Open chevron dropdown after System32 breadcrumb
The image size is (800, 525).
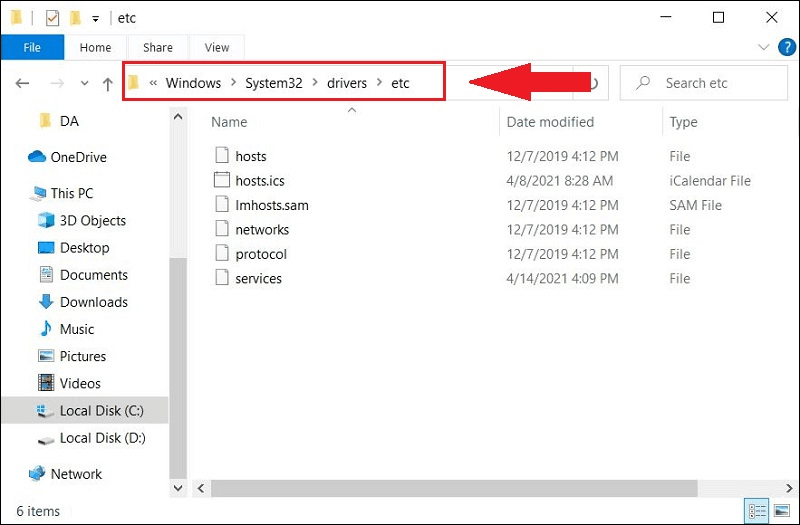click(x=315, y=82)
